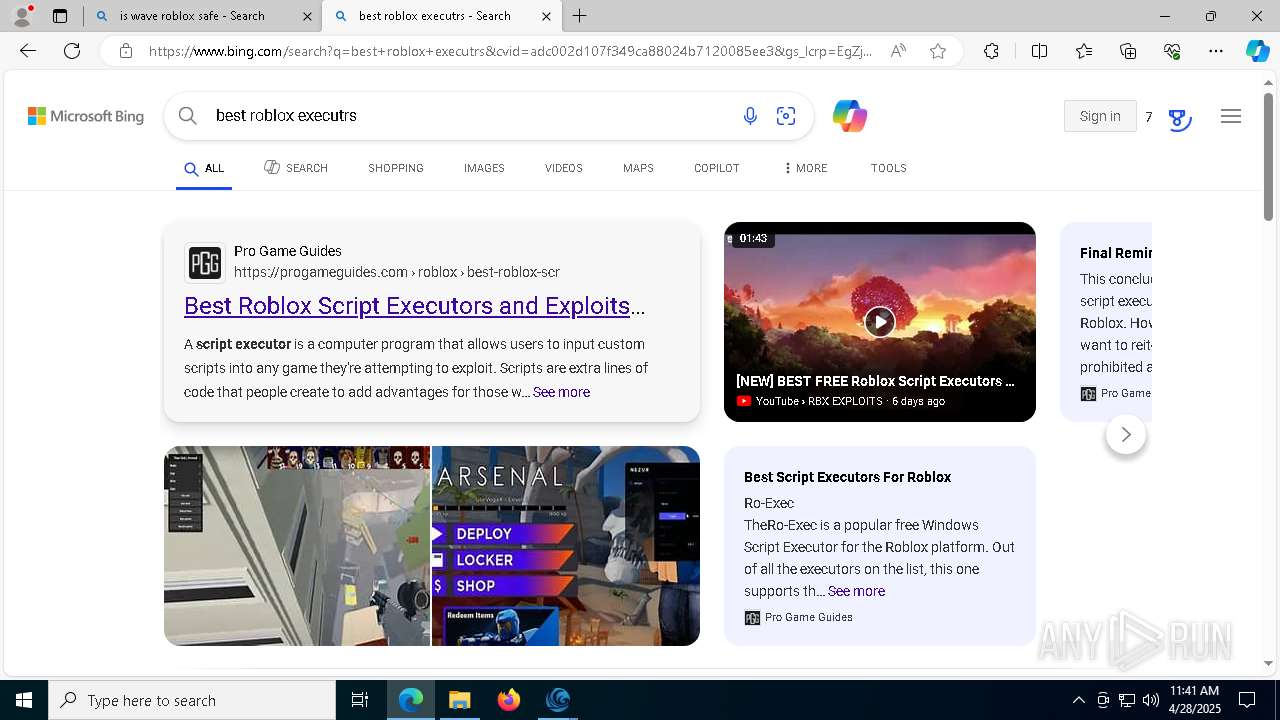Open '[NEW] BEST FREE Roblox Script Executors' title
The height and width of the screenshot is (720, 1280).
pyautogui.click(x=875, y=381)
